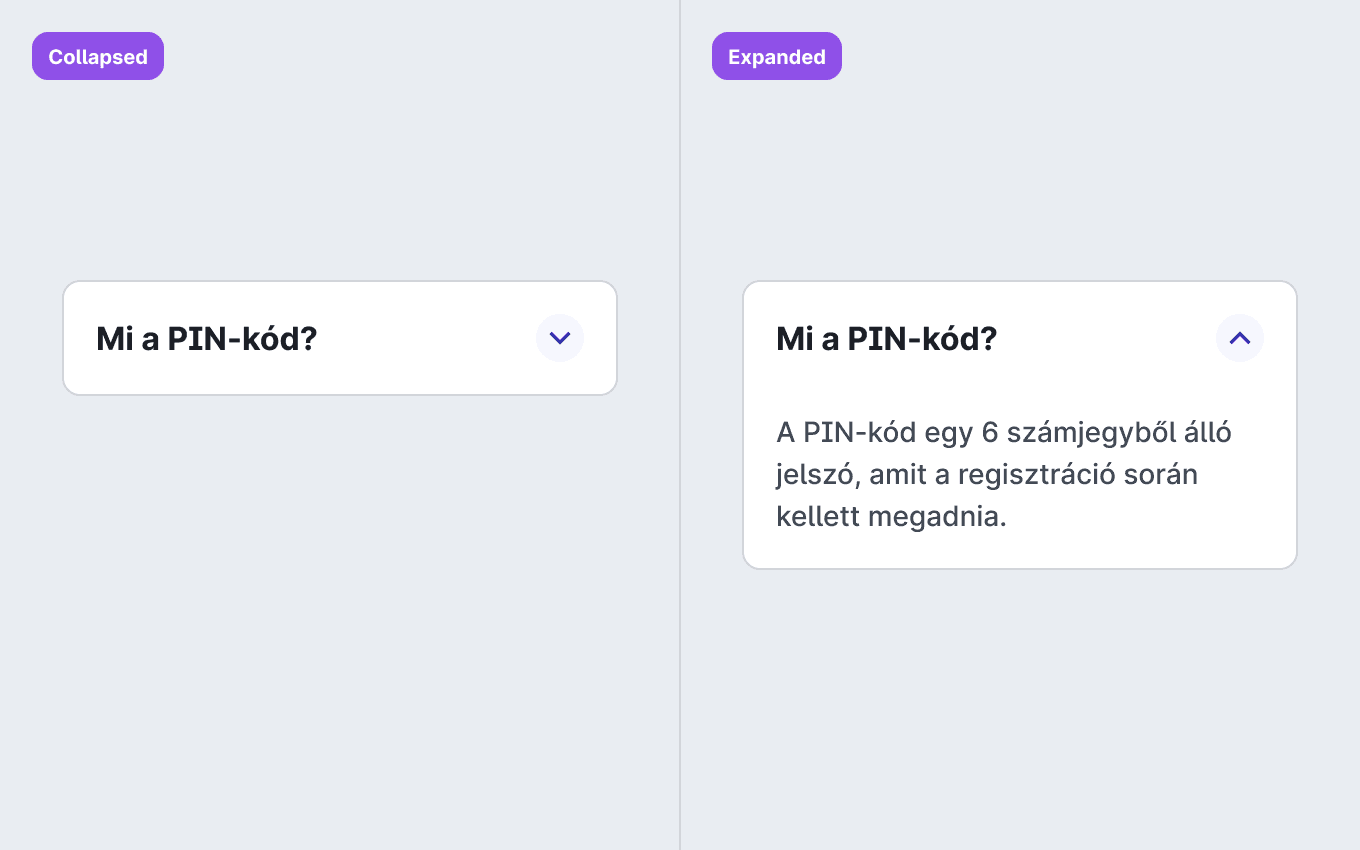Click the empty background below the collapsed card
The image size is (1360, 850).
(x=340, y=620)
